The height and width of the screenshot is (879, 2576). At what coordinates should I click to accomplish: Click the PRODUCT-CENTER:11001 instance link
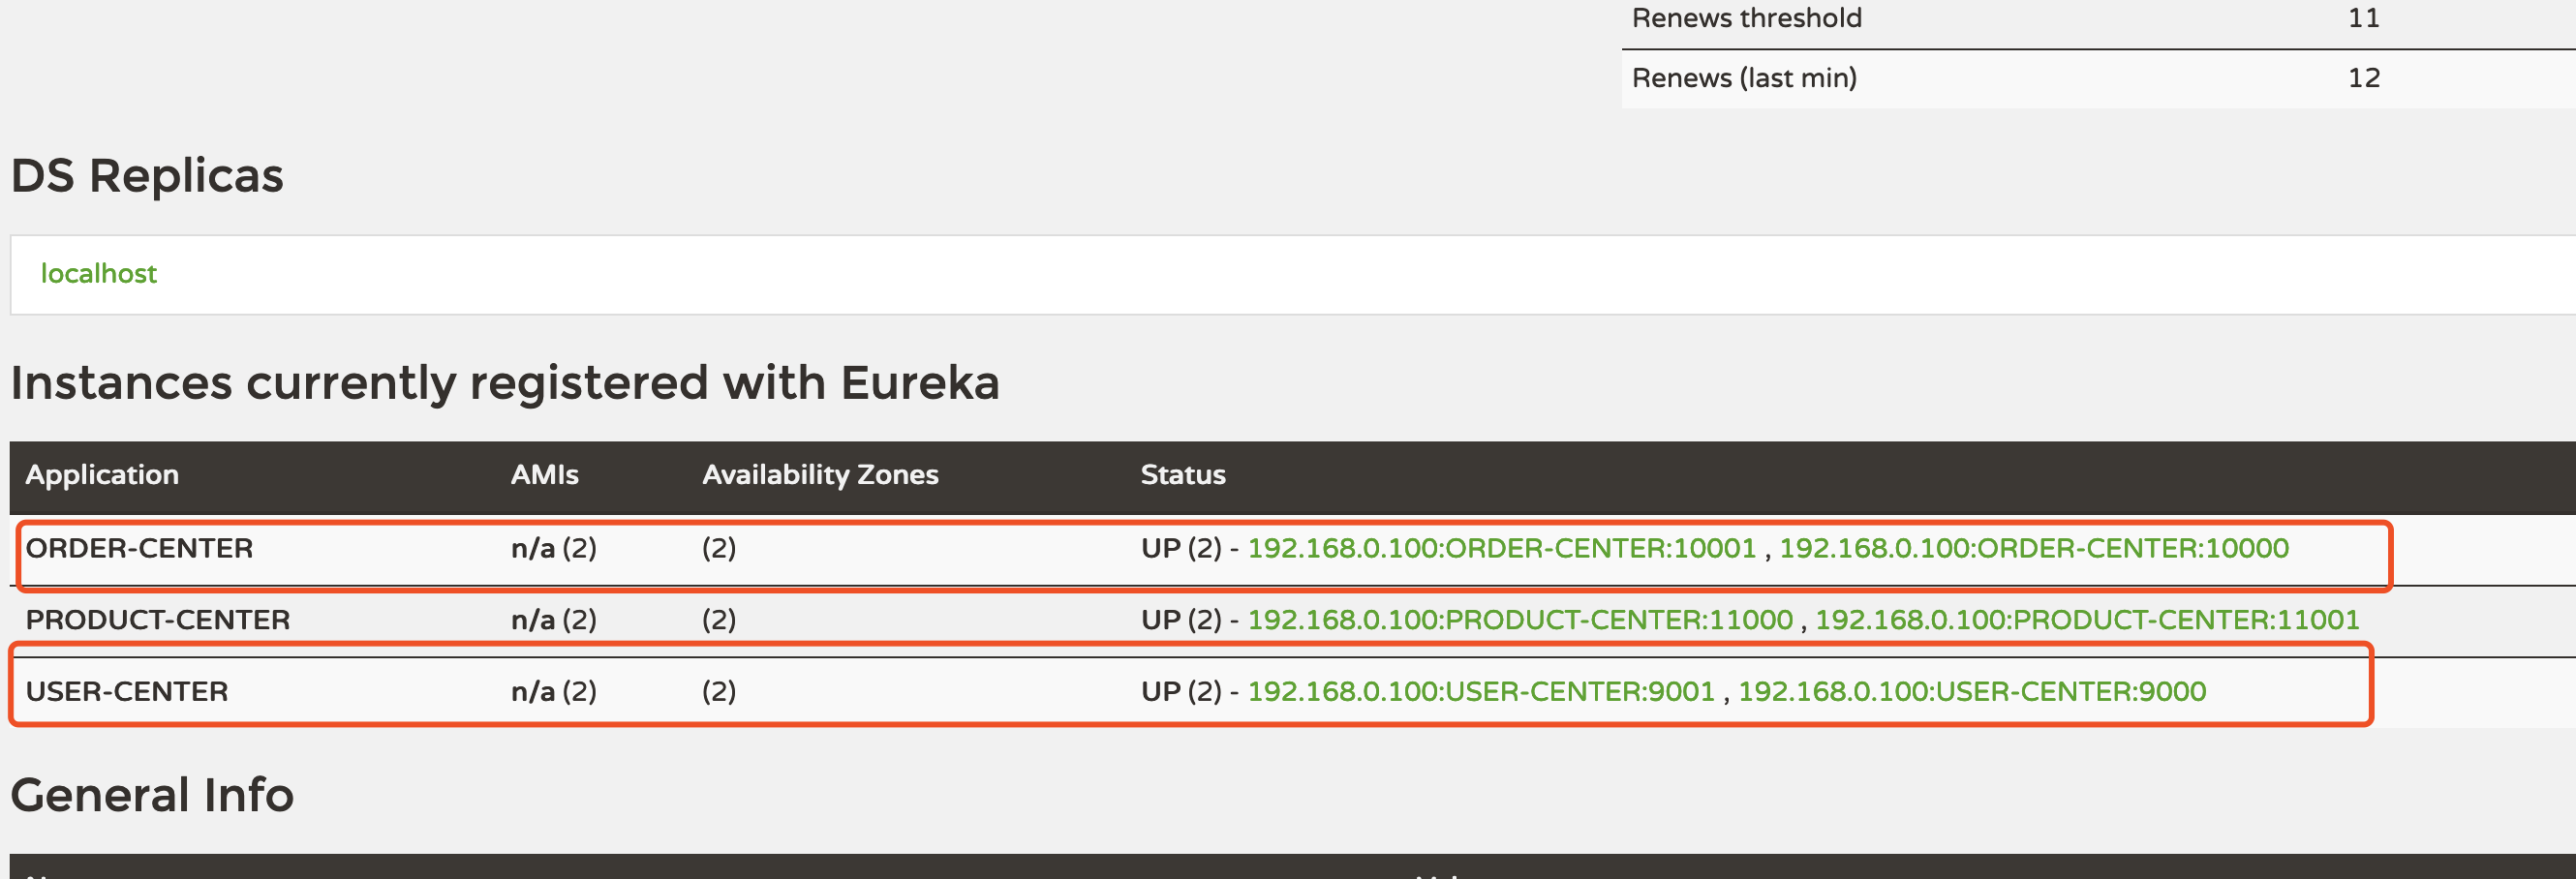pos(2086,620)
